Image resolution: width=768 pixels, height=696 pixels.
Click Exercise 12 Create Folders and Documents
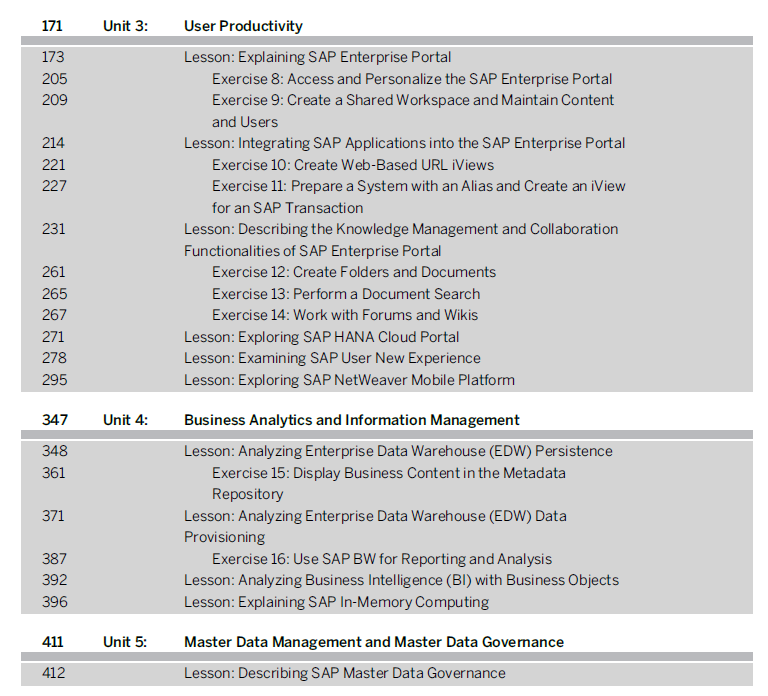(354, 272)
